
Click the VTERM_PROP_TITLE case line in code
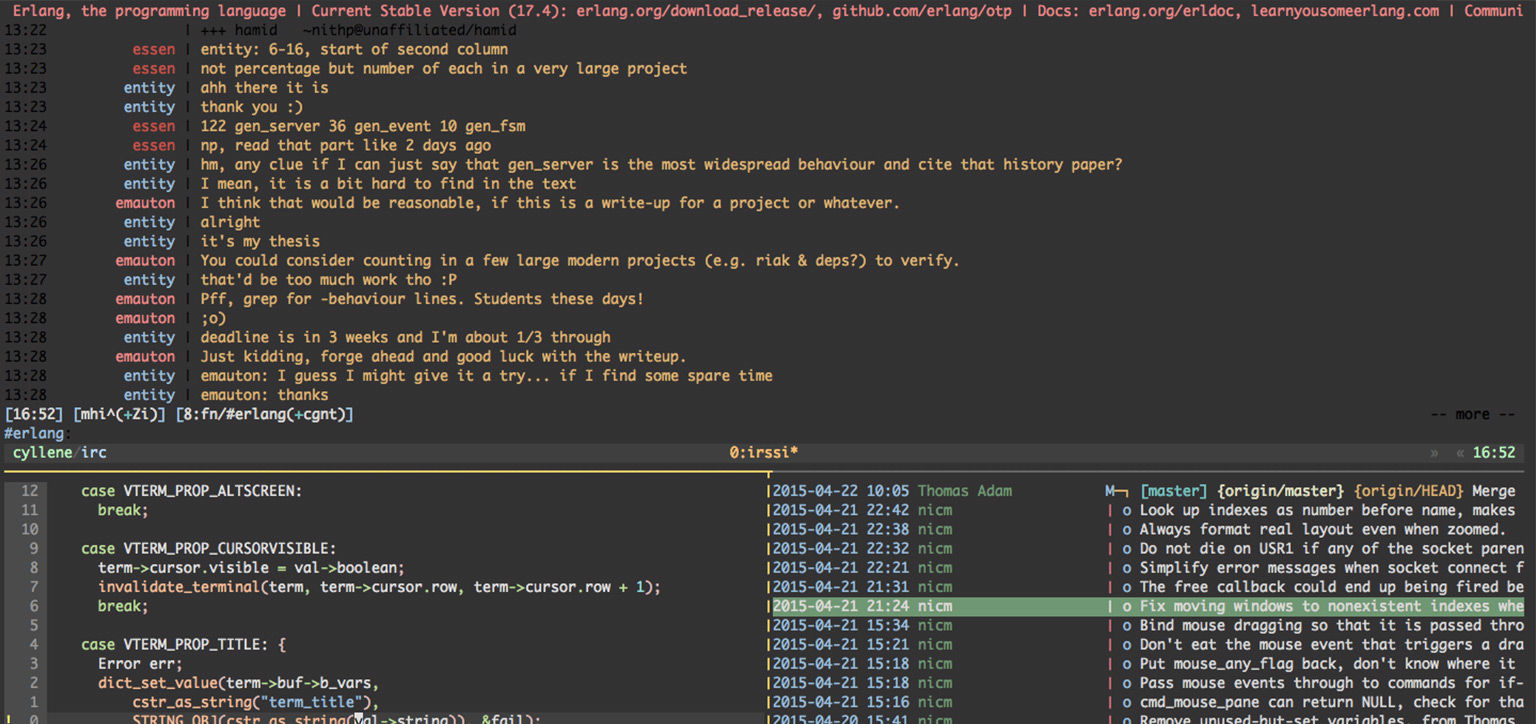pos(183,644)
